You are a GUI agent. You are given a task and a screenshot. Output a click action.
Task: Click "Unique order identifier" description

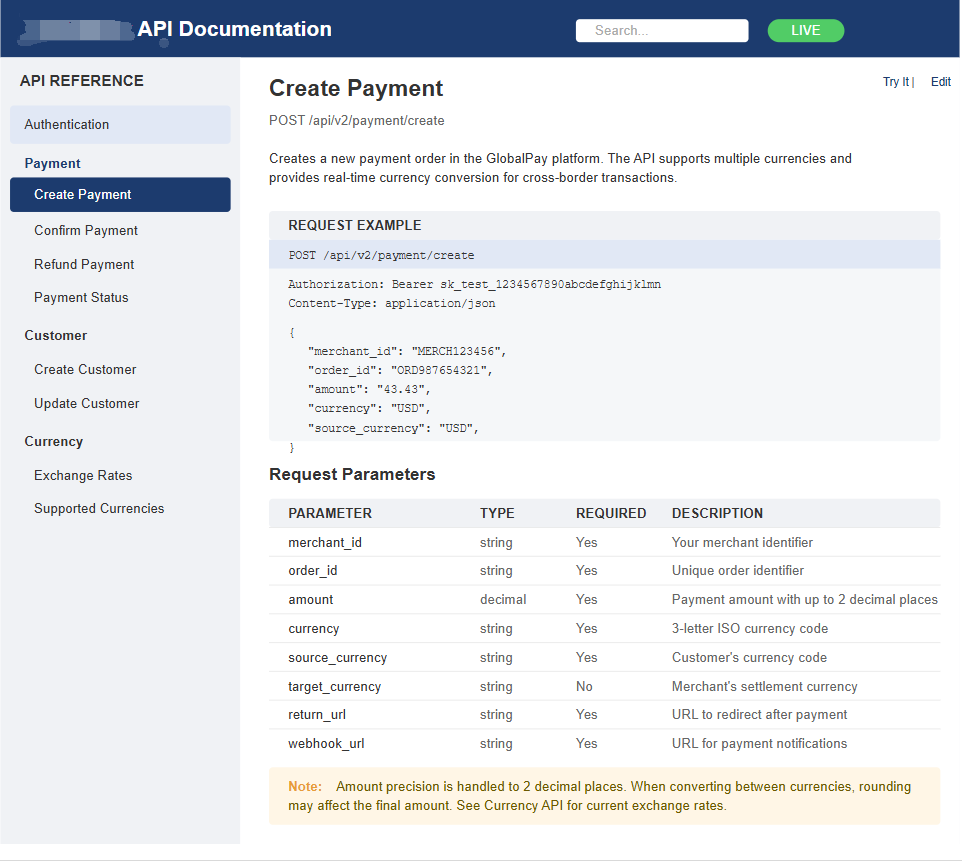point(737,571)
